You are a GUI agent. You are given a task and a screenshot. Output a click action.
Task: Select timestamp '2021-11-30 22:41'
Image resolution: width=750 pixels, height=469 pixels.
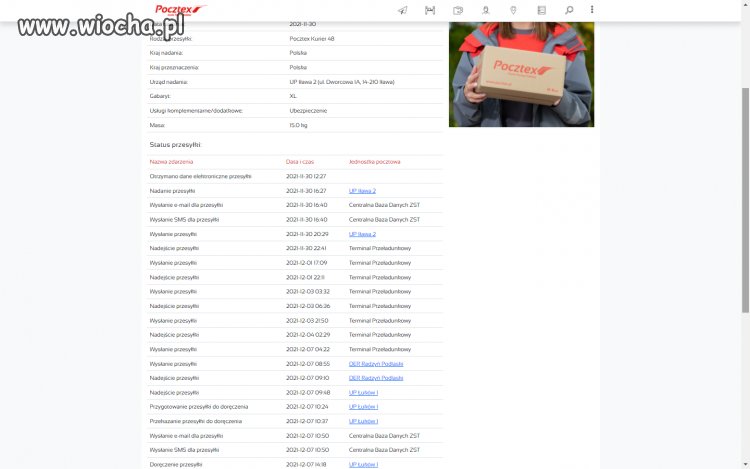click(x=306, y=249)
